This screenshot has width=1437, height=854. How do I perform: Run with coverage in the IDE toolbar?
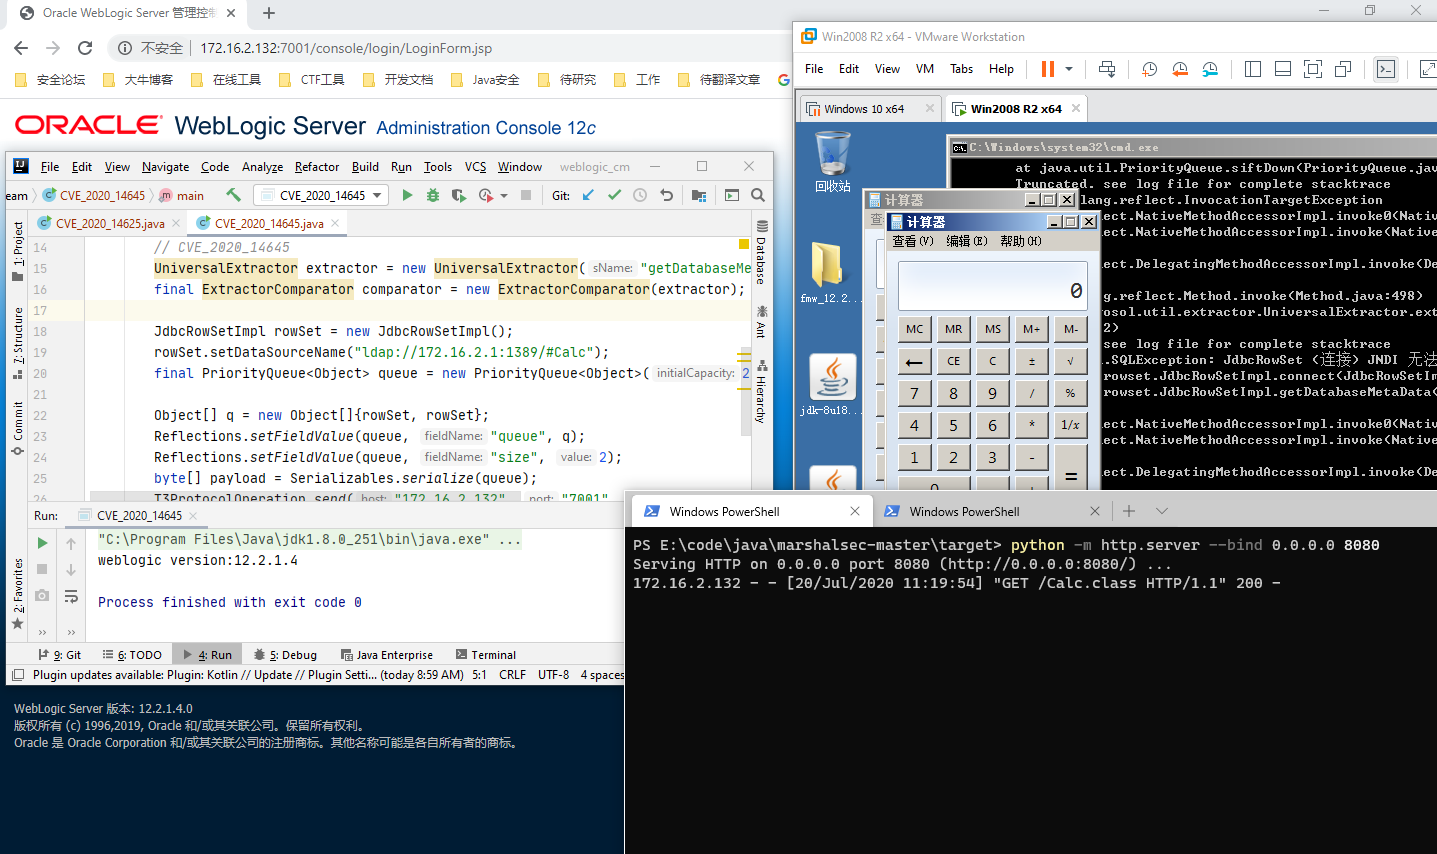click(458, 195)
